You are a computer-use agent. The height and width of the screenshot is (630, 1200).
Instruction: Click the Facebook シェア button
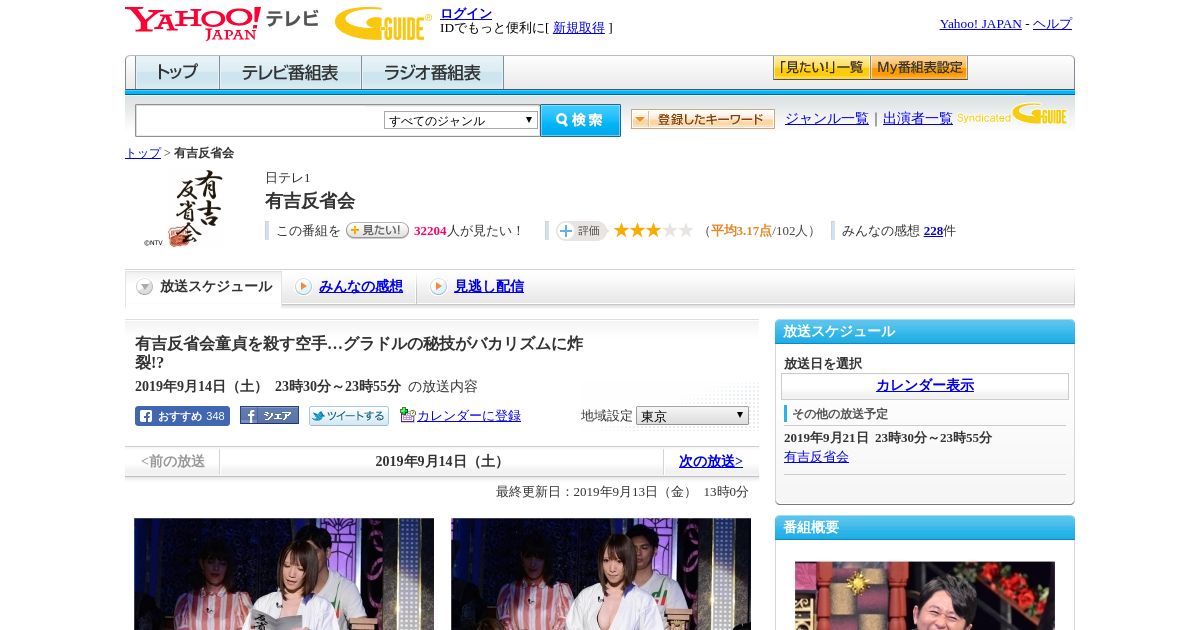269,415
